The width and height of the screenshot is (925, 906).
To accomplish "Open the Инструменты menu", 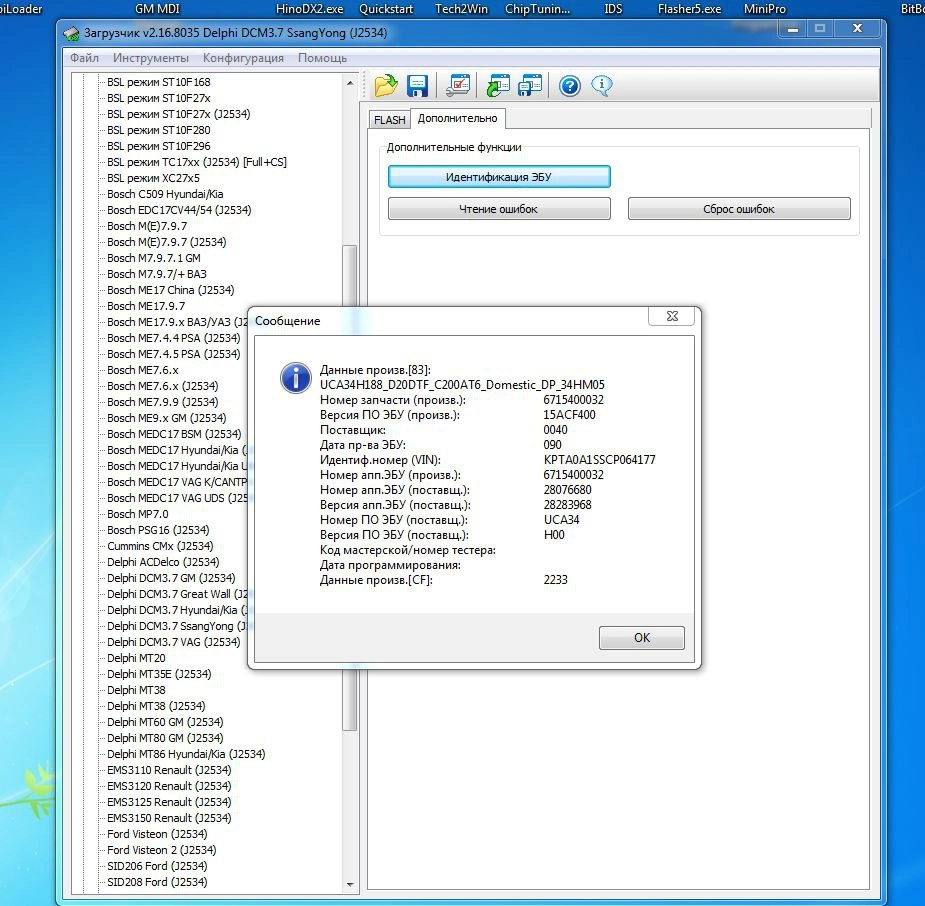I will click(x=151, y=58).
